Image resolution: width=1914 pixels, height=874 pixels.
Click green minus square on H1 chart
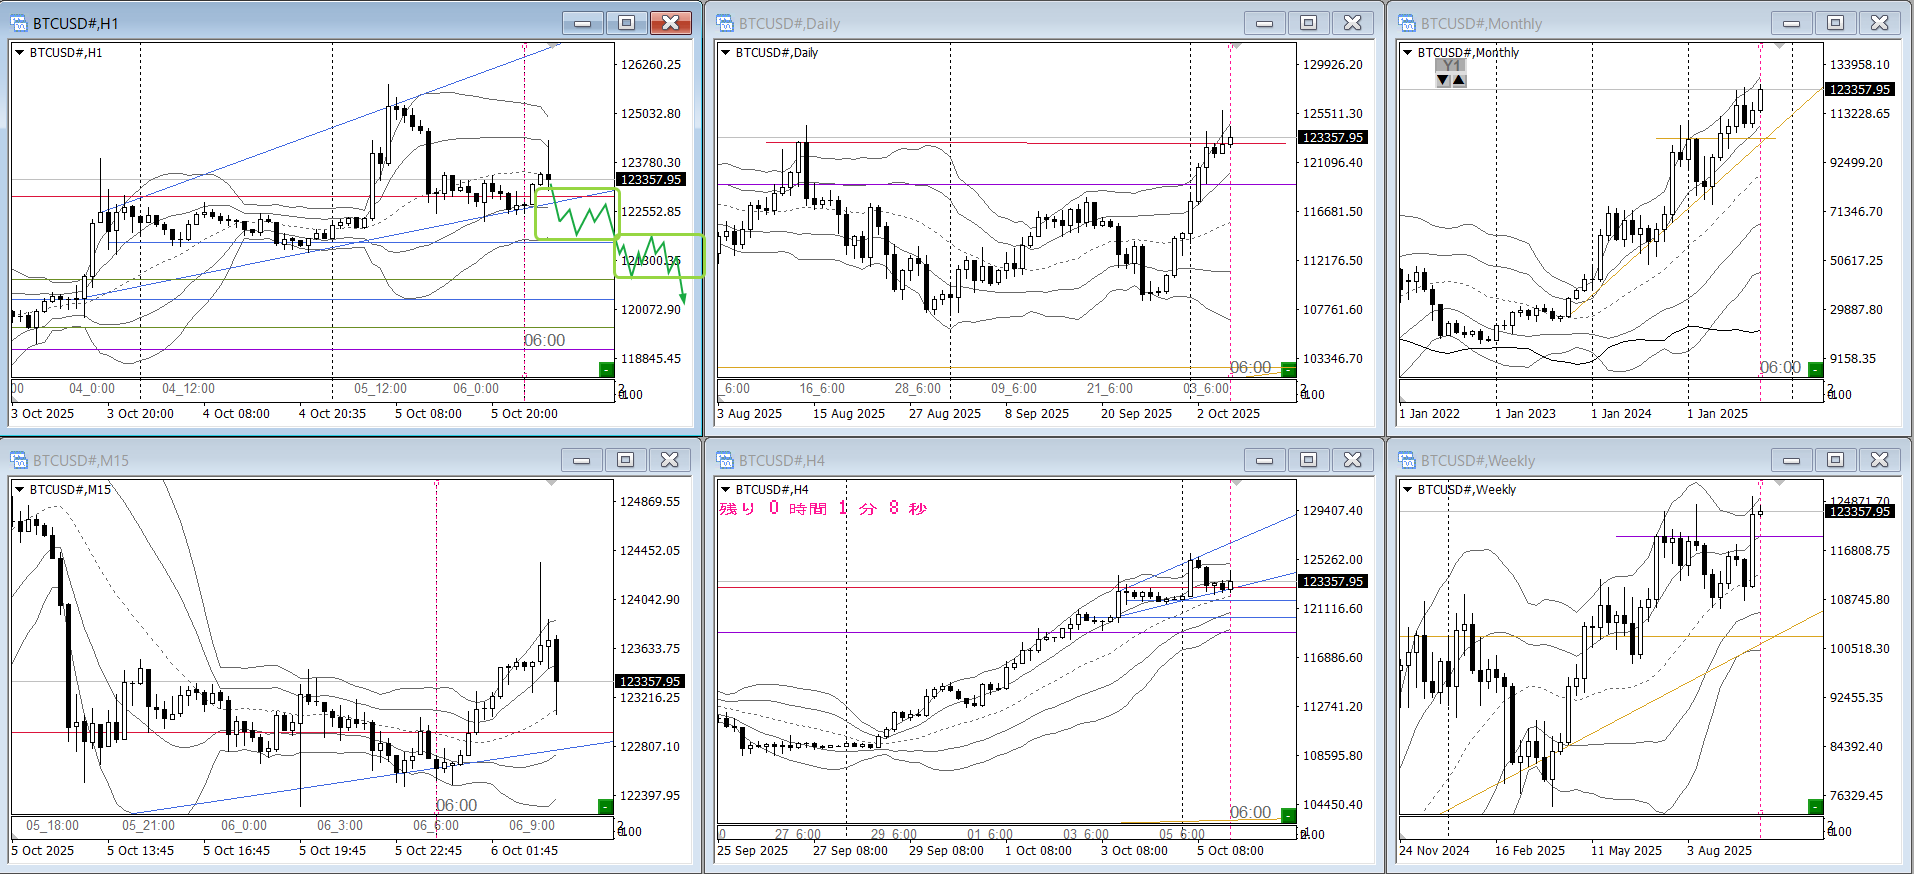(605, 370)
